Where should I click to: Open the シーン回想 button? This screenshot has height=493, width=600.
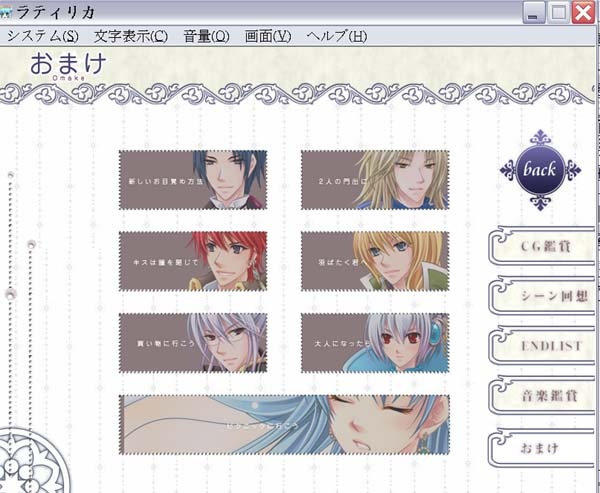pos(542,295)
